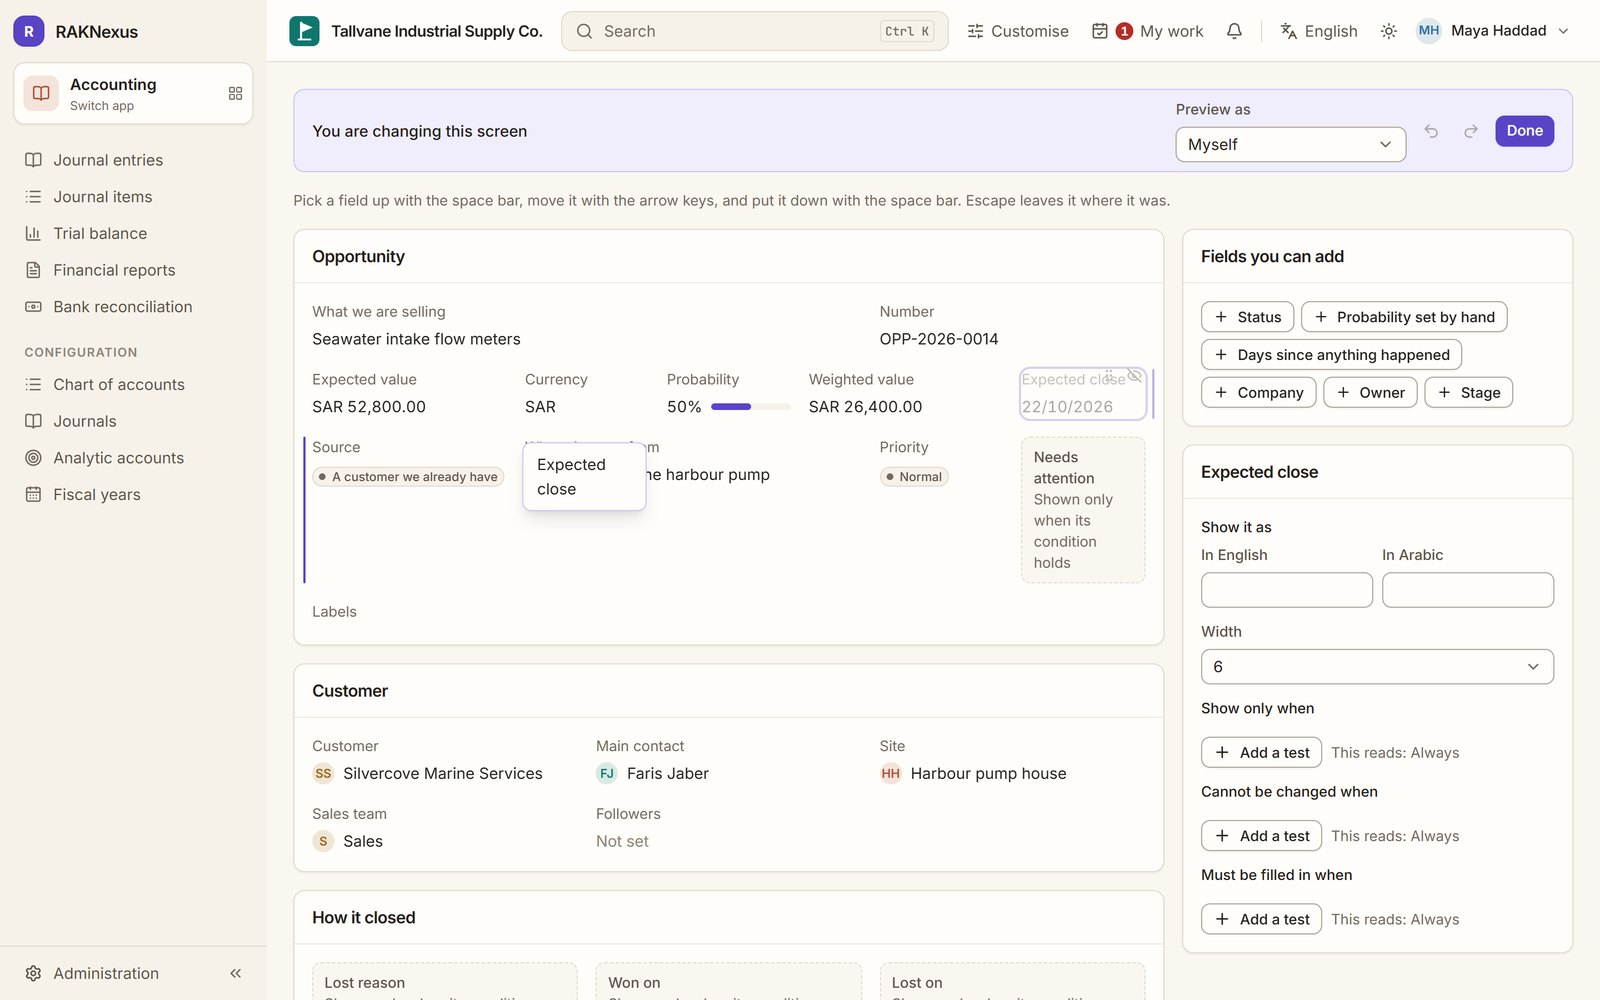Click the Probability 50% progress bar
This screenshot has height=1000, width=1600.
[x=750, y=407]
